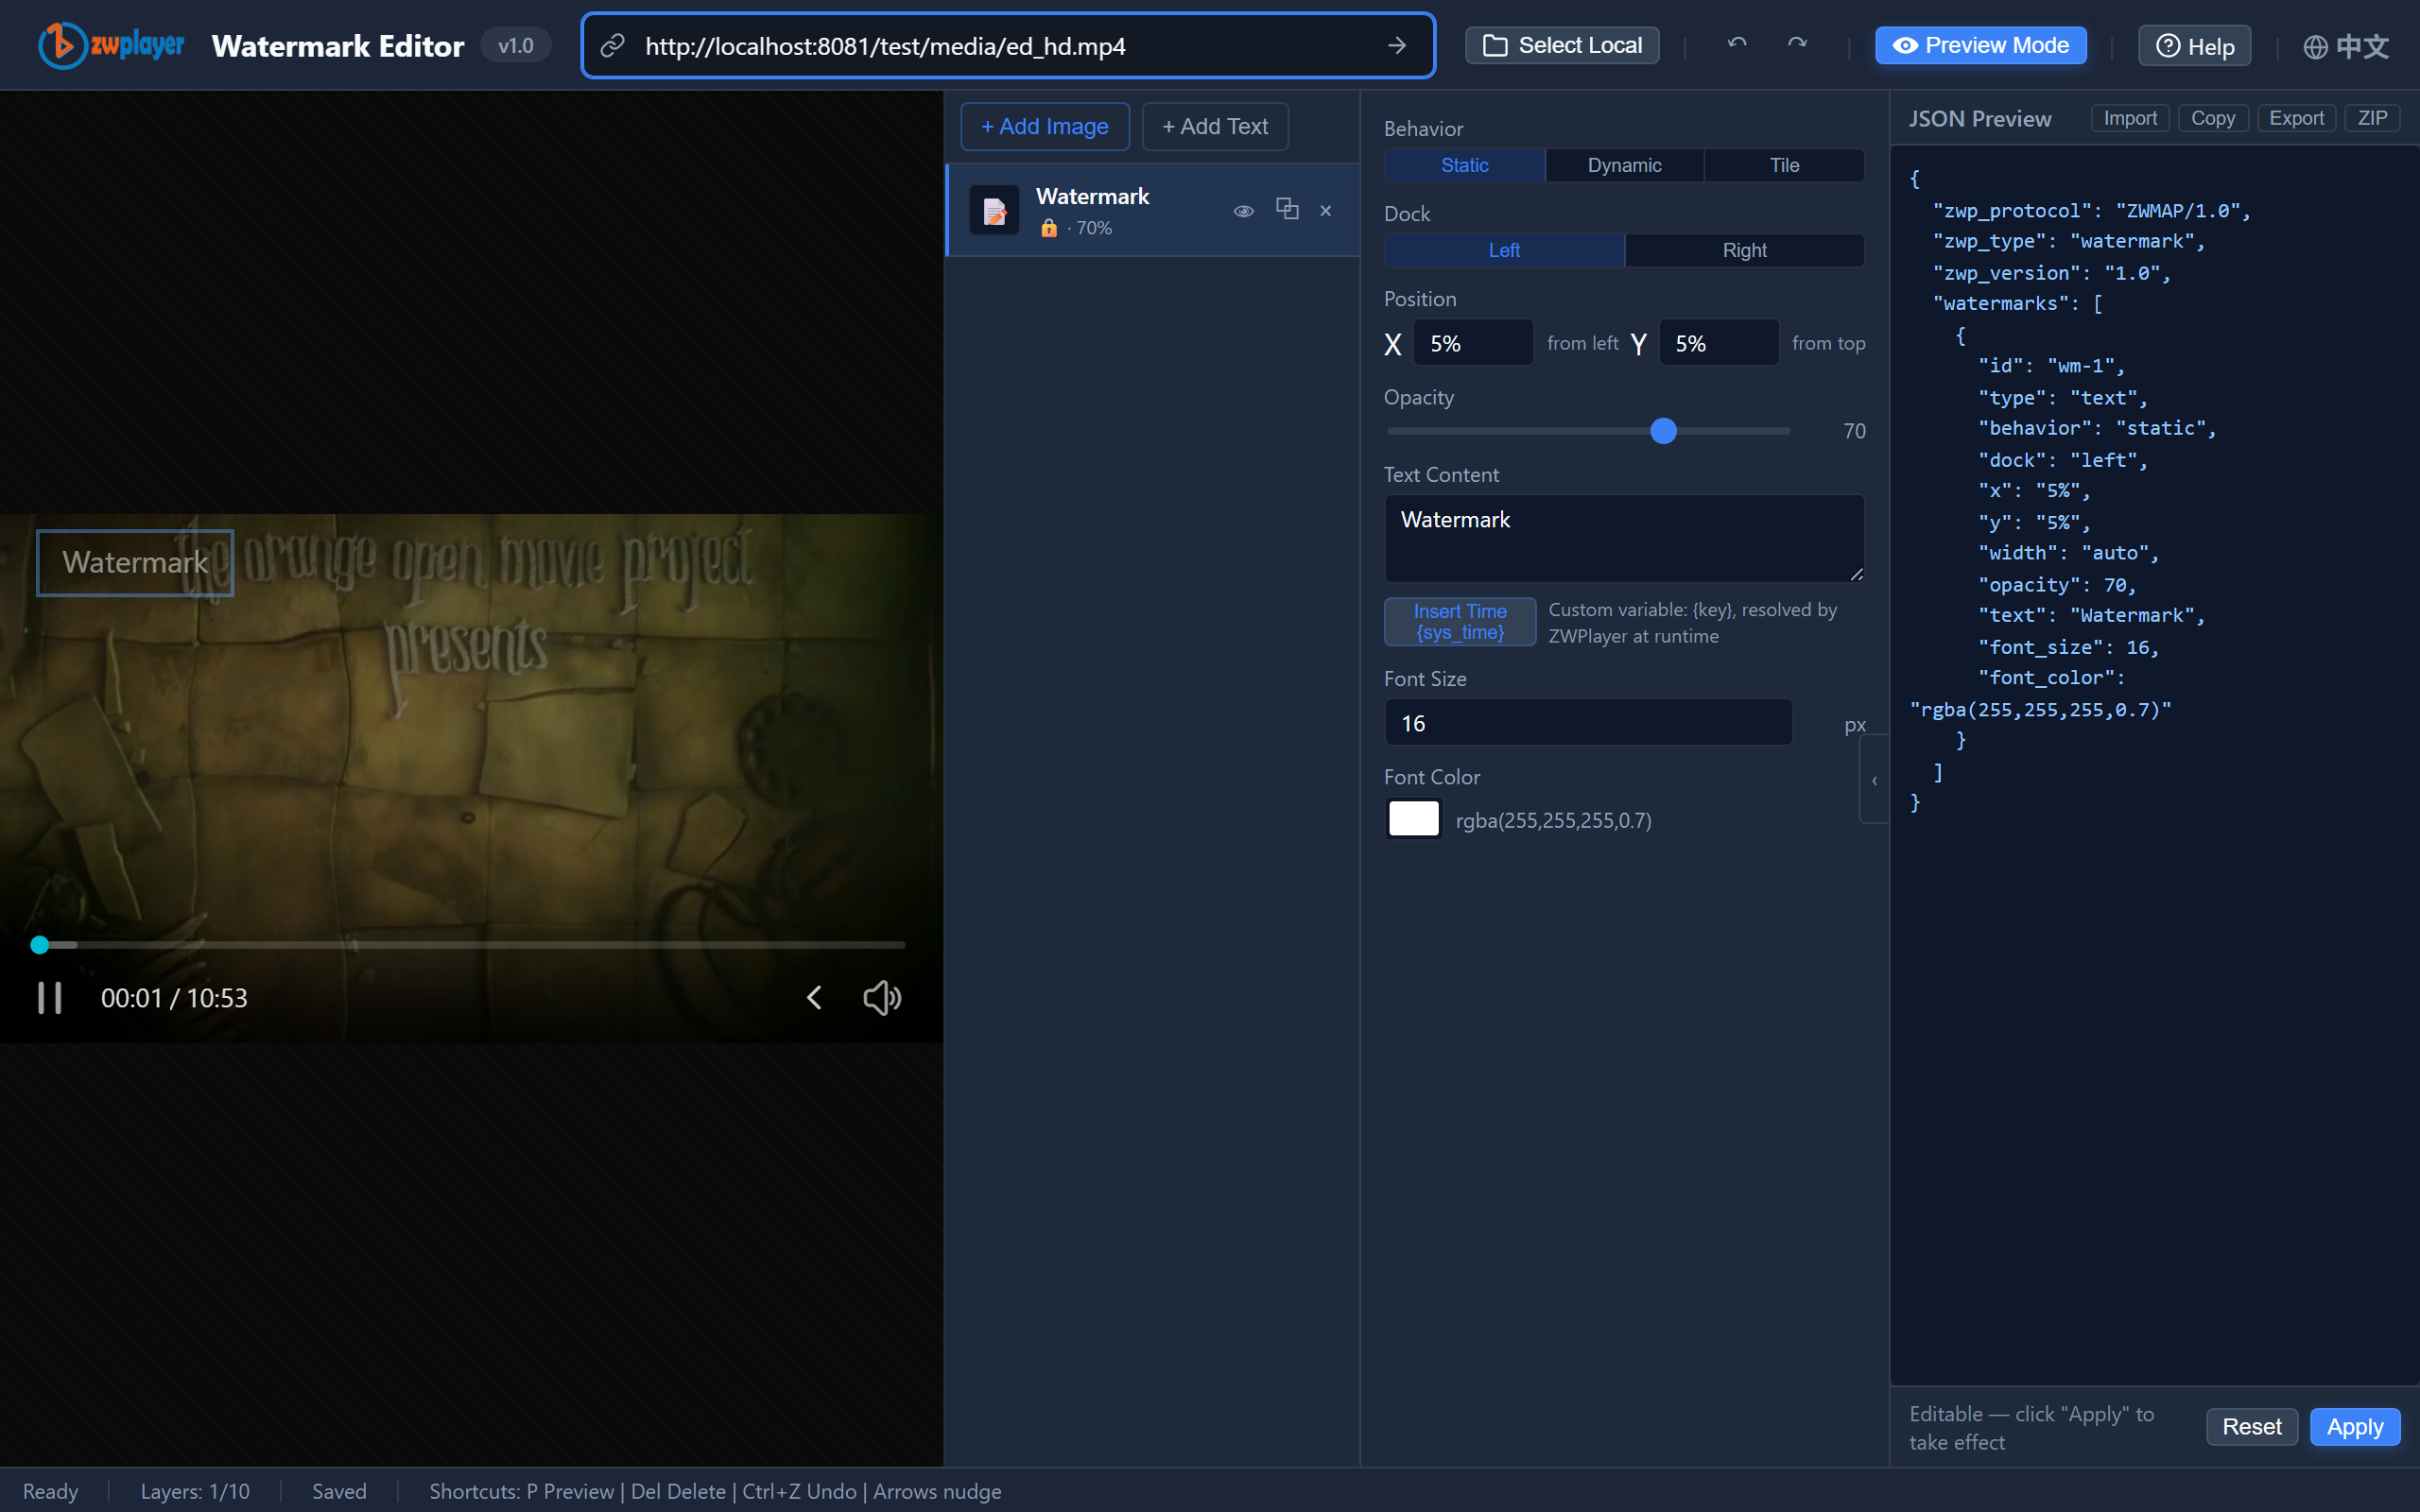Copy the JSON preview
This screenshot has width=2420, height=1512.
2212,118
